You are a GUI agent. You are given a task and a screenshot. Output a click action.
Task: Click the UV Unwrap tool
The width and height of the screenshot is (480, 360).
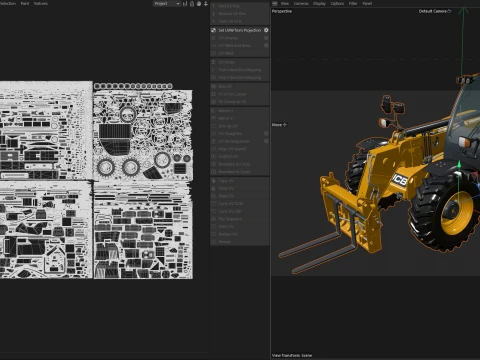228,38
